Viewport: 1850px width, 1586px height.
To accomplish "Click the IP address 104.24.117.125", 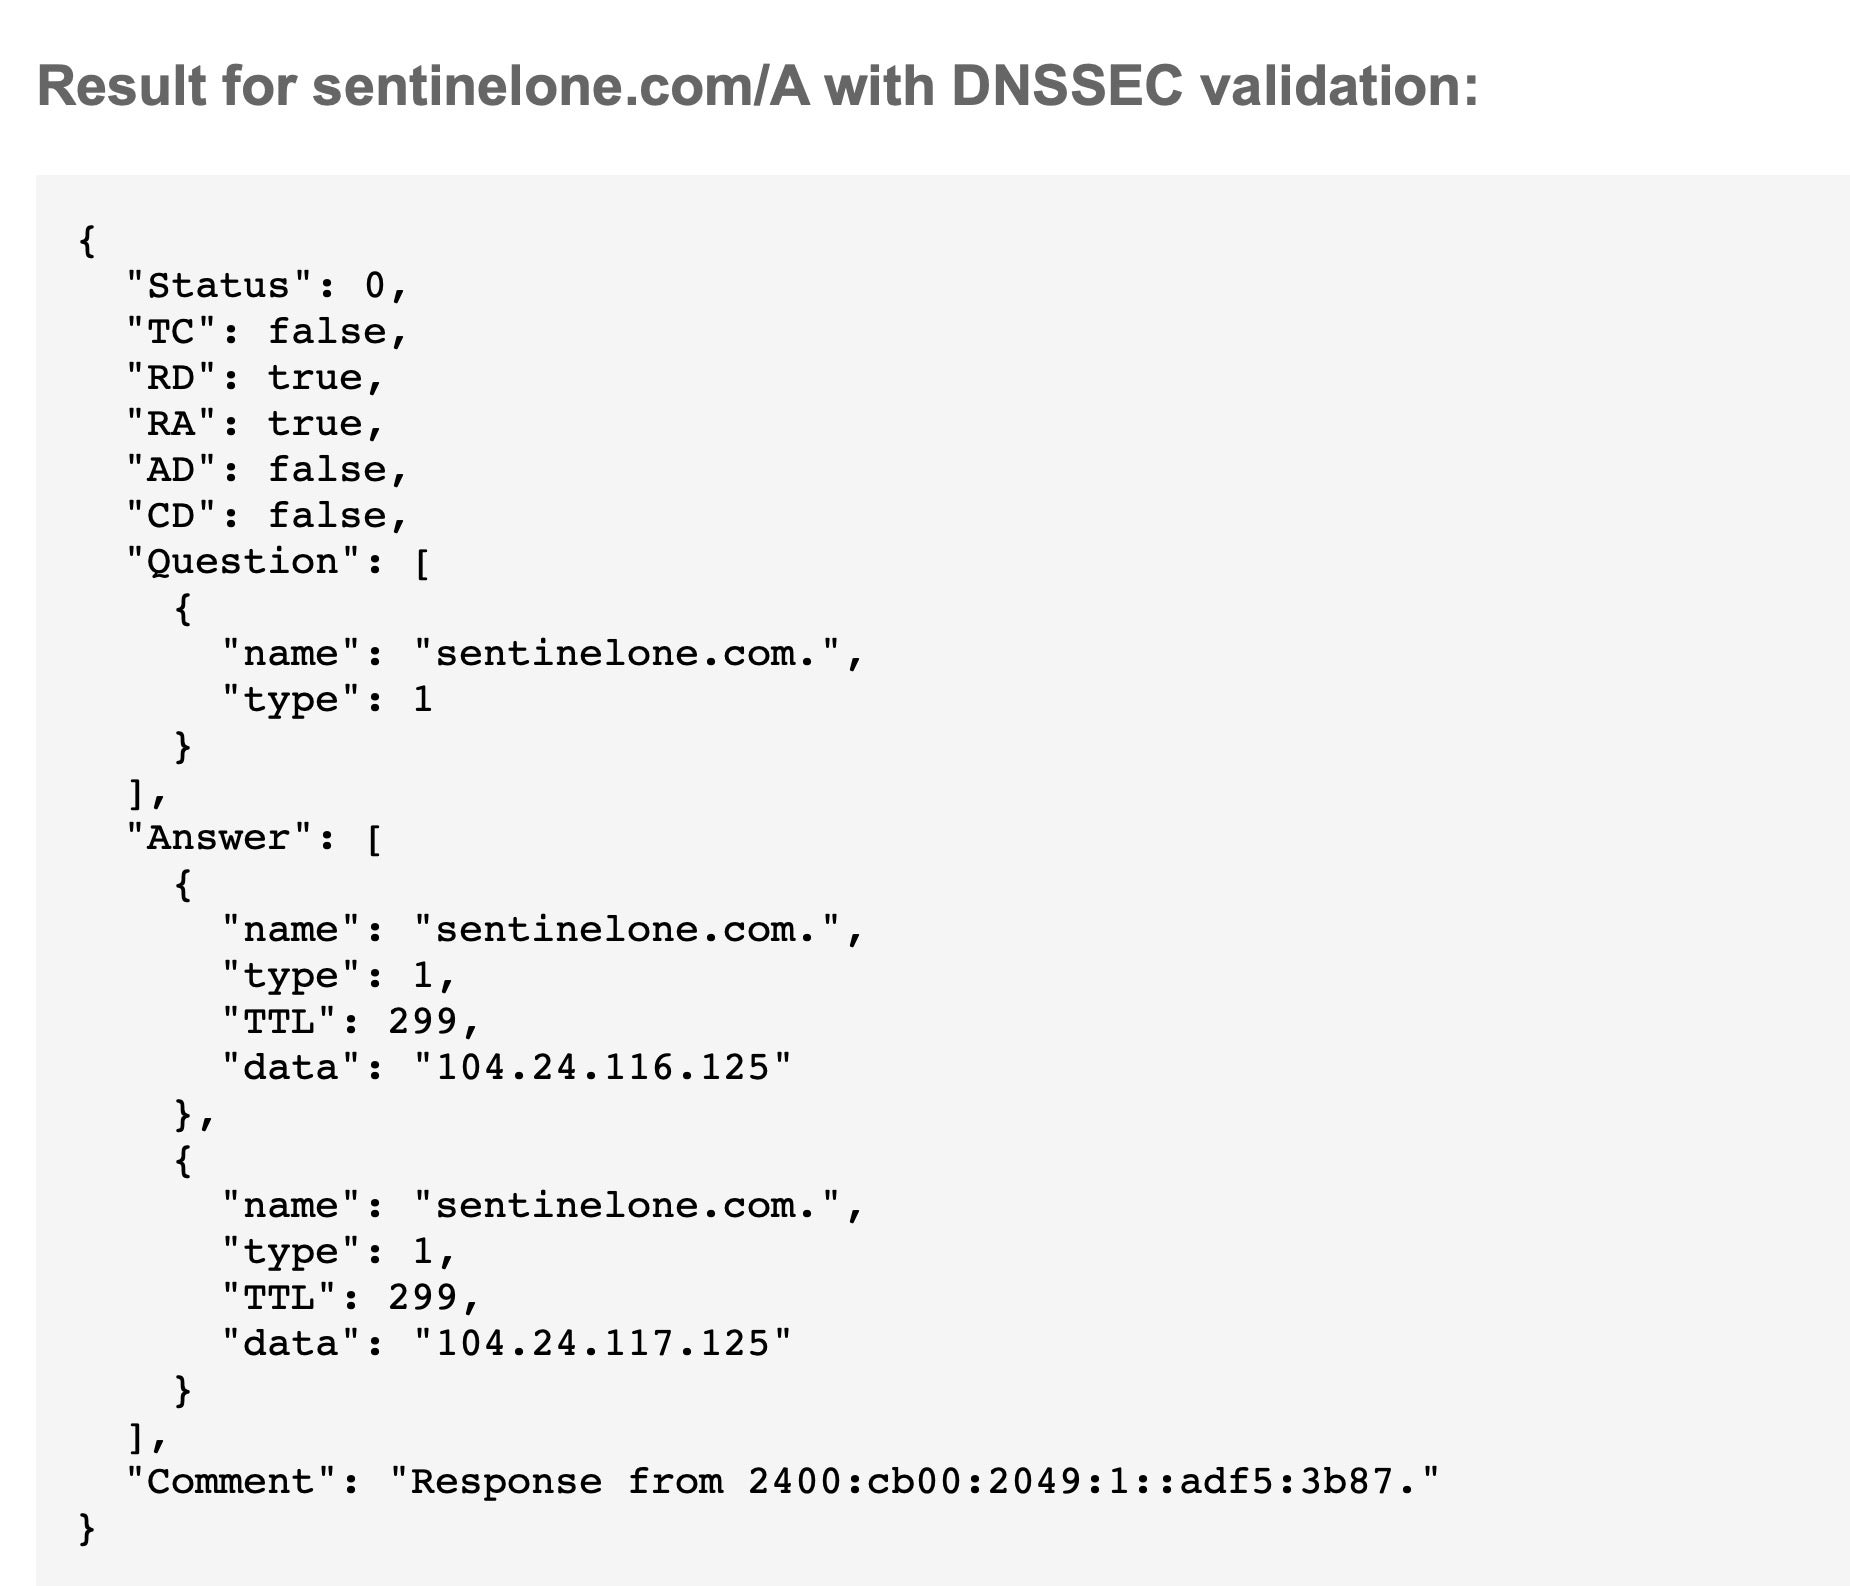I will pos(602,1344).
